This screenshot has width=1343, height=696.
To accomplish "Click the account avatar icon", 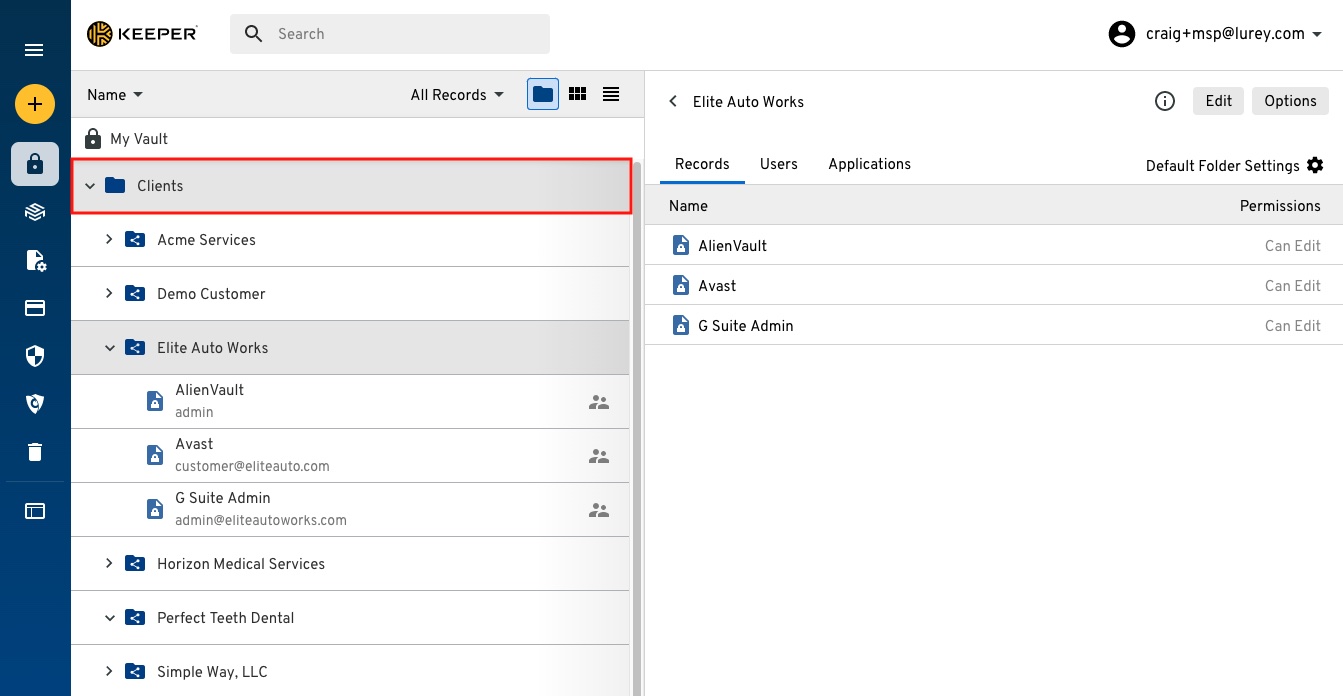I will click(1122, 34).
